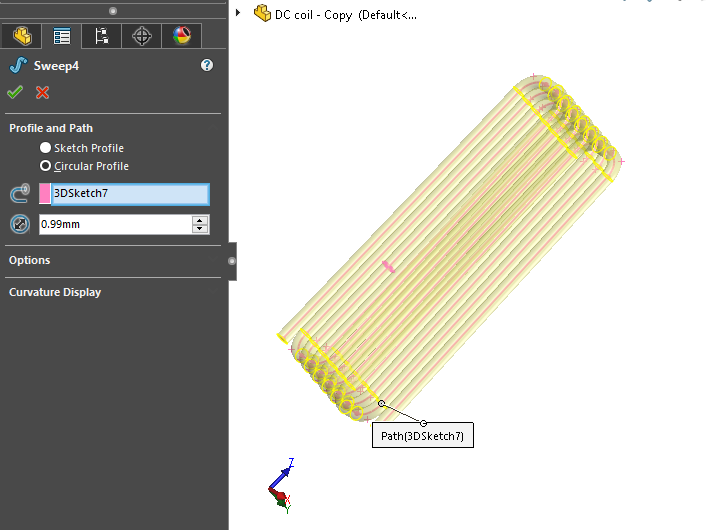Screen dimensions: 720x530
Task: Open the FeatureManager Design Tree tab
Action: click(x=20, y=36)
